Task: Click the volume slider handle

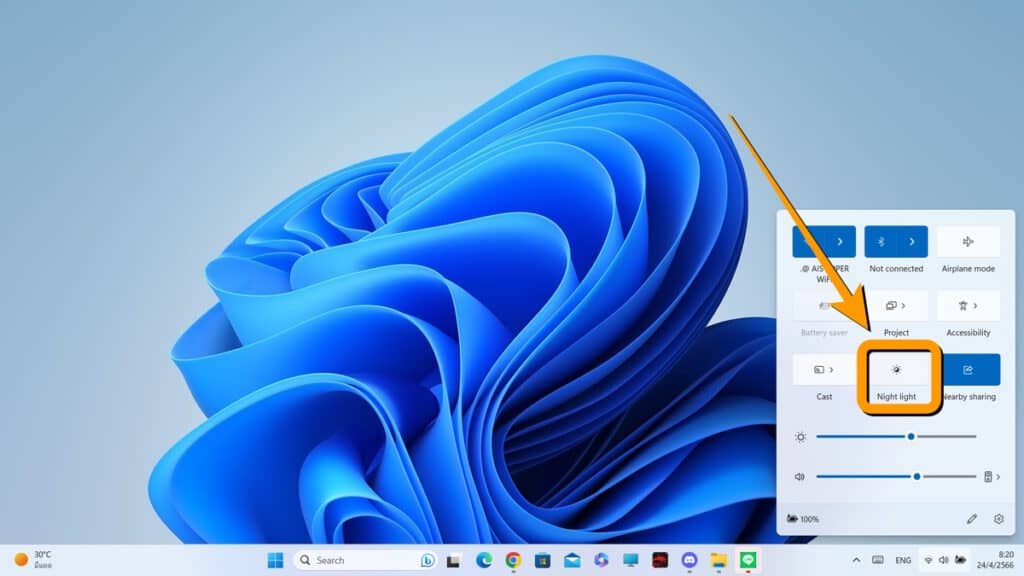Action: [x=917, y=477]
